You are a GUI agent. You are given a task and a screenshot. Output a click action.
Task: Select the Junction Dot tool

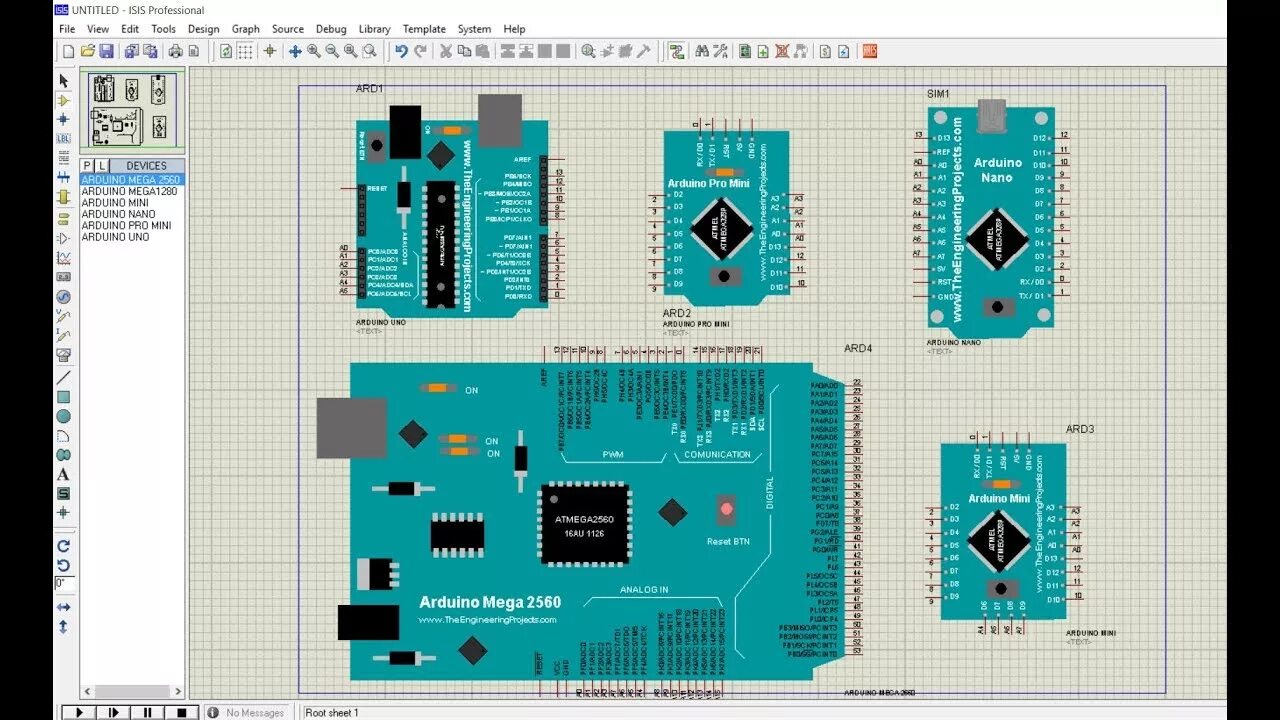[64, 119]
